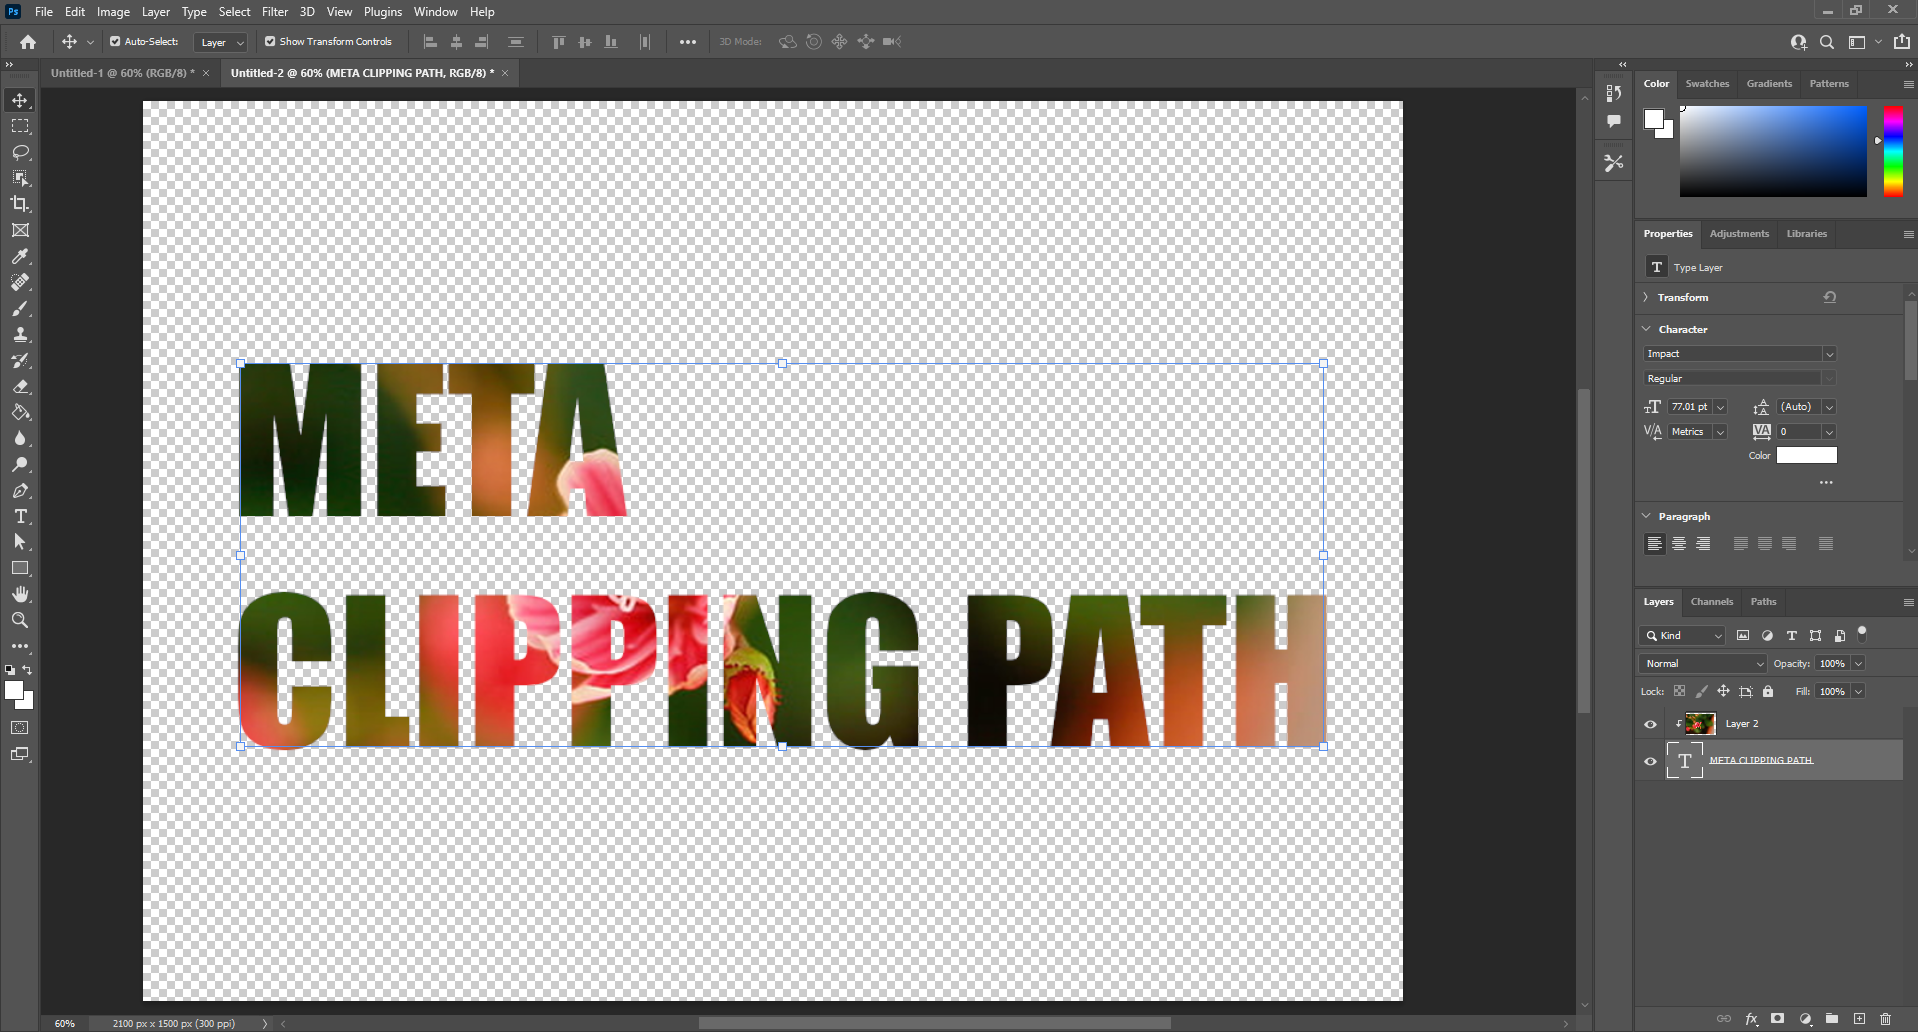Toggle Auto-Select option

[113, 41]
